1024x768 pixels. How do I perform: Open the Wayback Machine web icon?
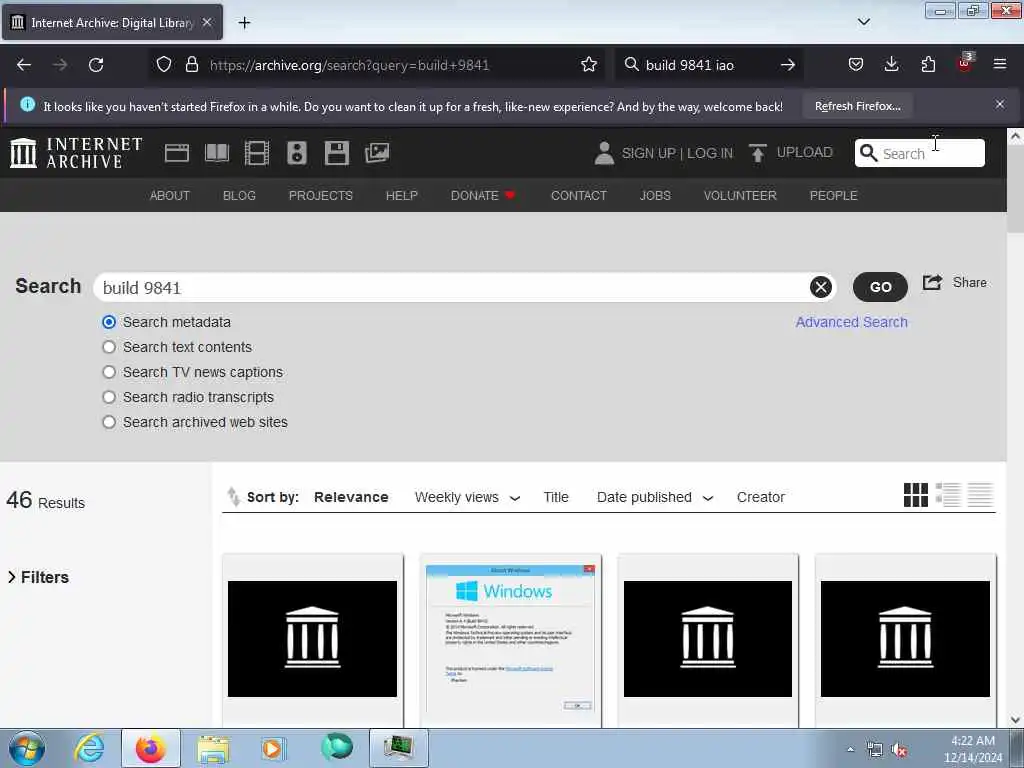point(176,153)
